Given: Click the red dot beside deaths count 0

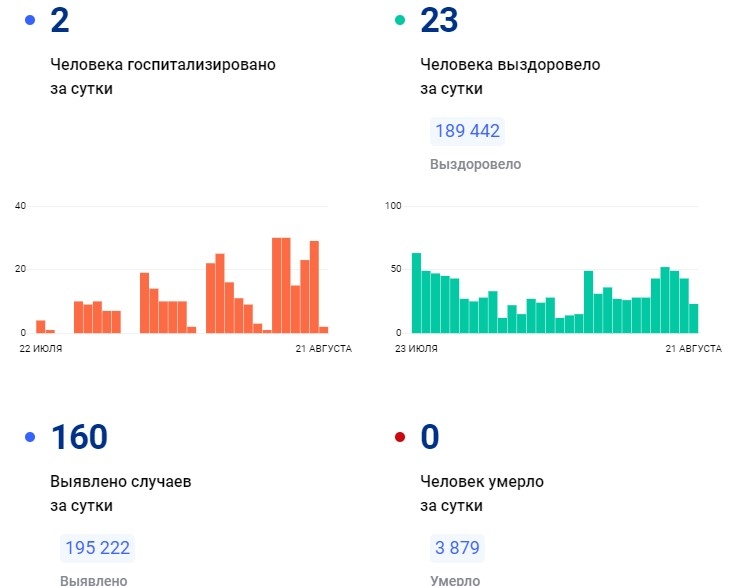Looking at the screenshot, I should coord(400,437).
